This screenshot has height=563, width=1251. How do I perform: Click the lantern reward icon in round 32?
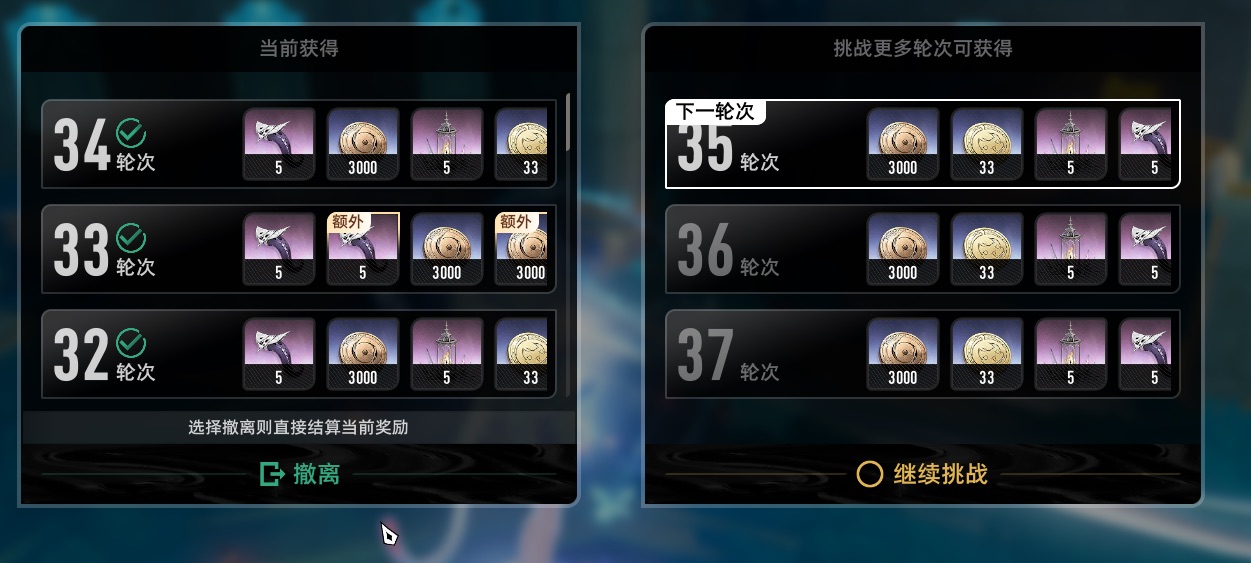(447, 354)
